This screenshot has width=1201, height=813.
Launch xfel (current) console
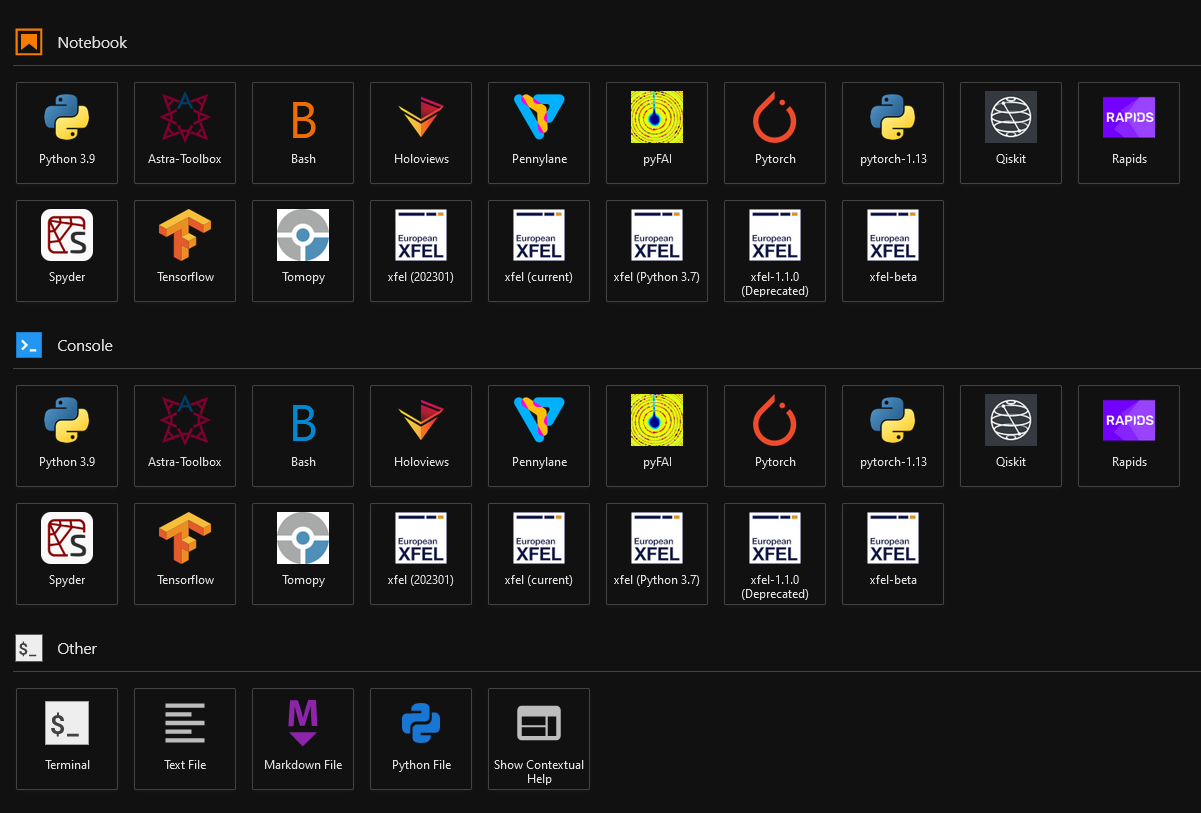tap(539, 553)
